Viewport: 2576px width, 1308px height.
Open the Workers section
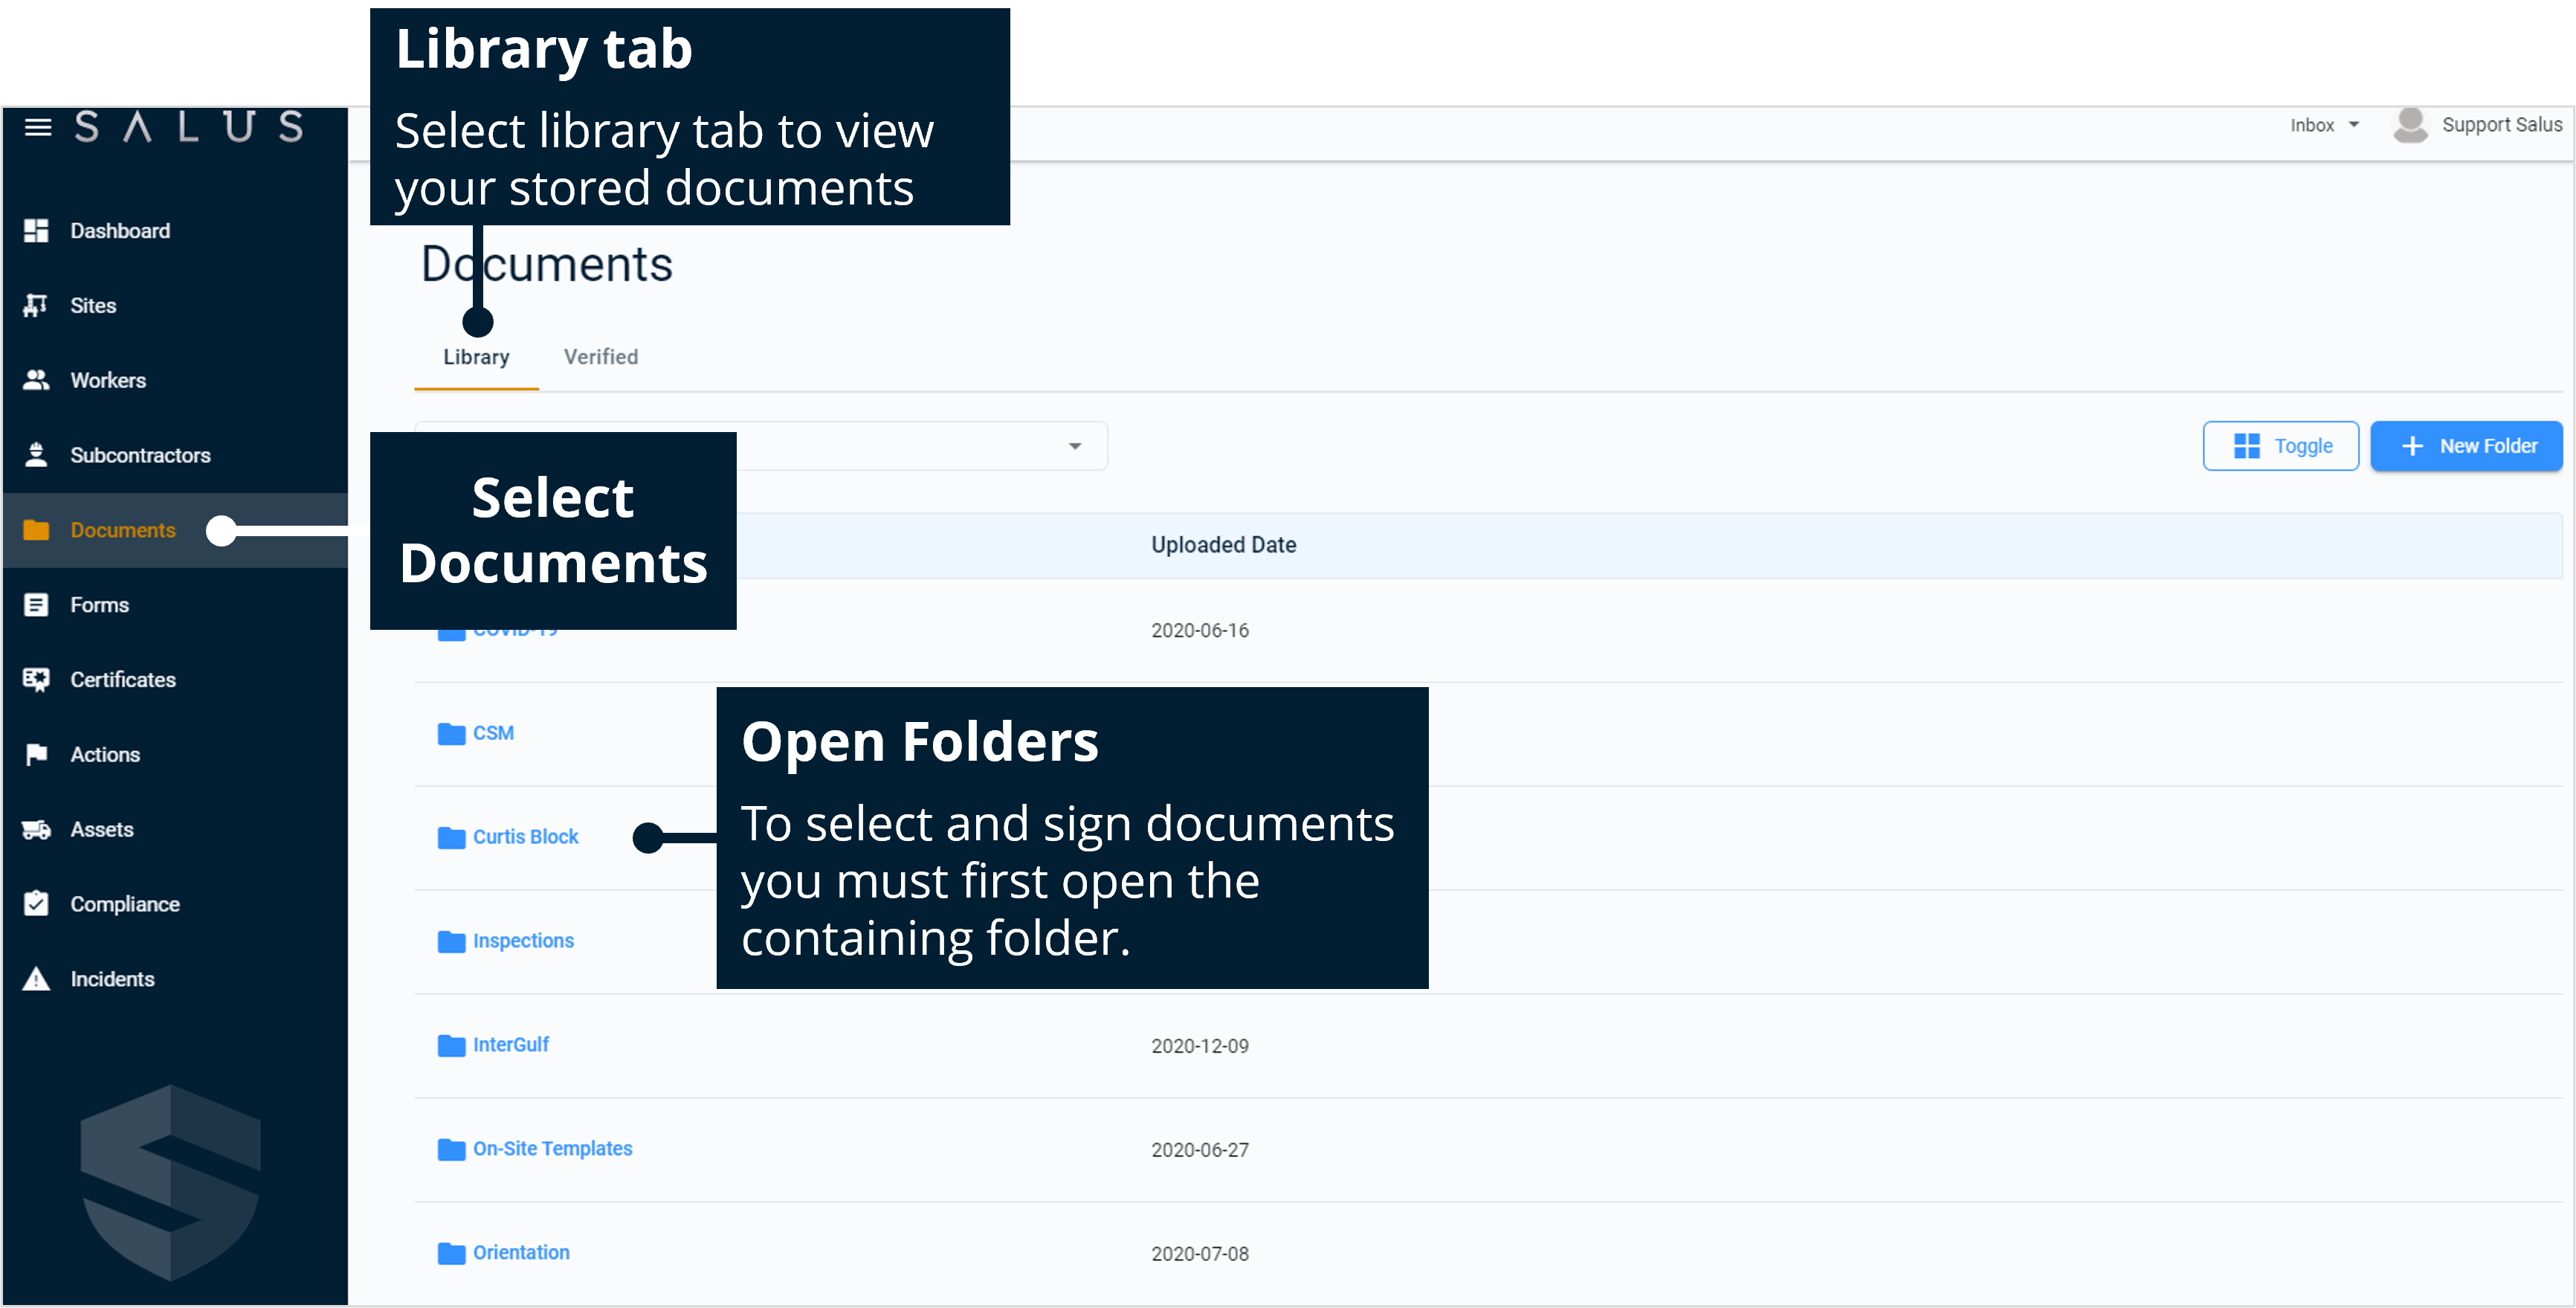(107, 380)
